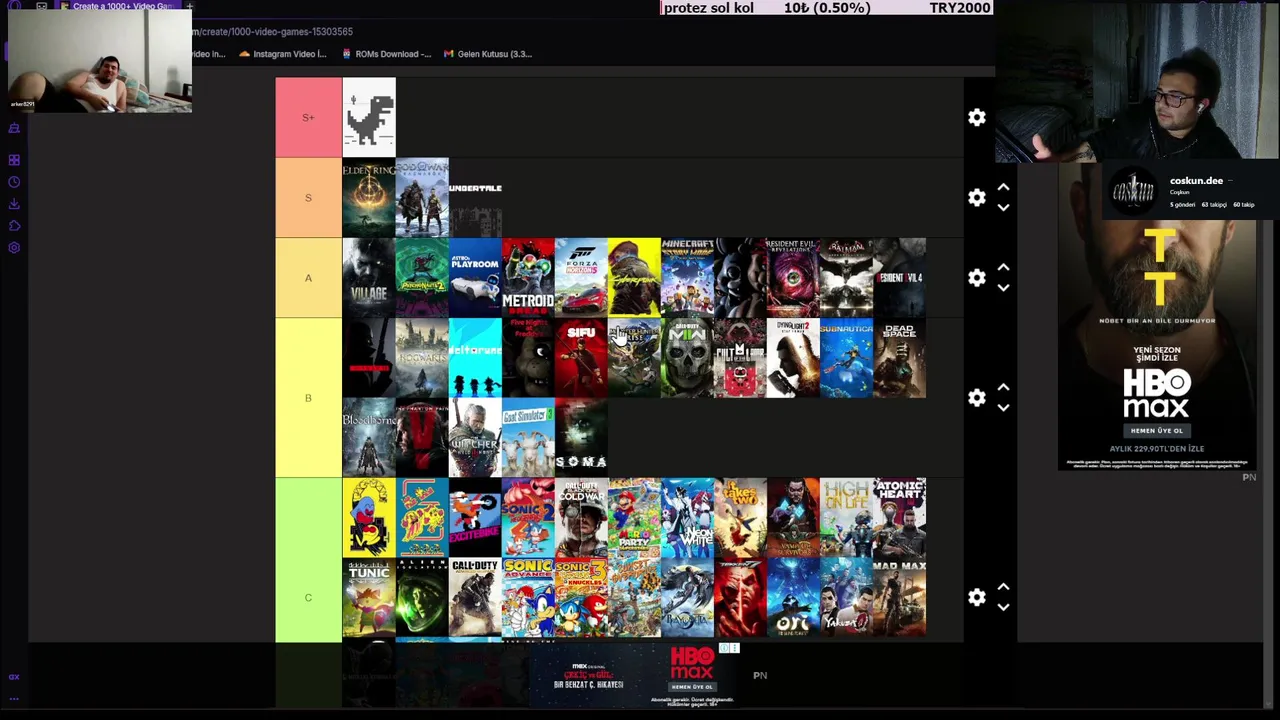Open the four-squares grid icon in sidebar
1280x720 pixels.
(x=14, y=160)
